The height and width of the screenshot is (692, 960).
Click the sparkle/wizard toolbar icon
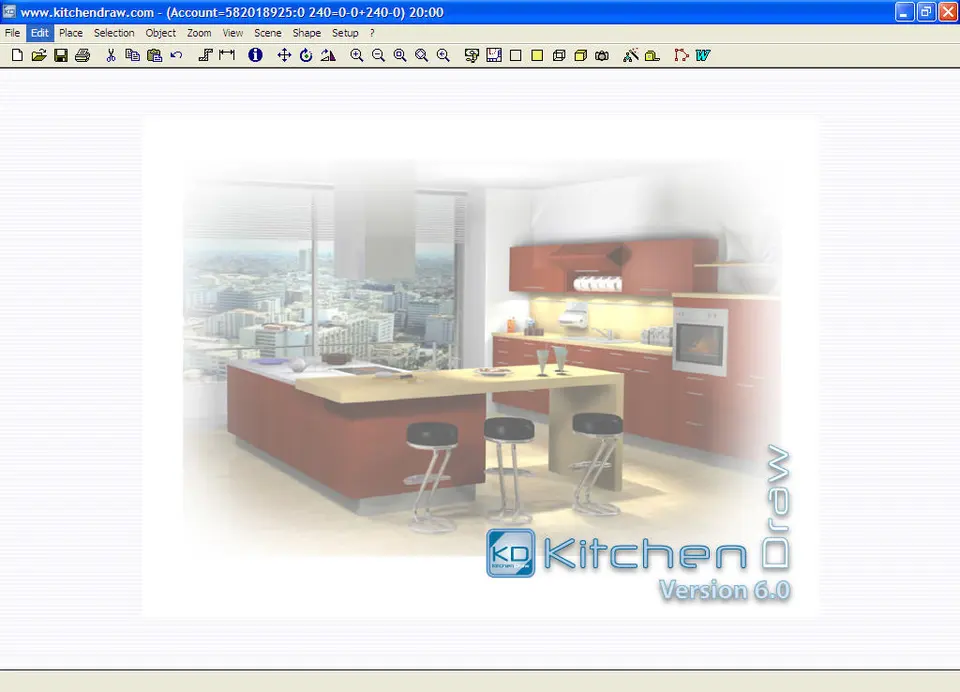pos(631,56)
